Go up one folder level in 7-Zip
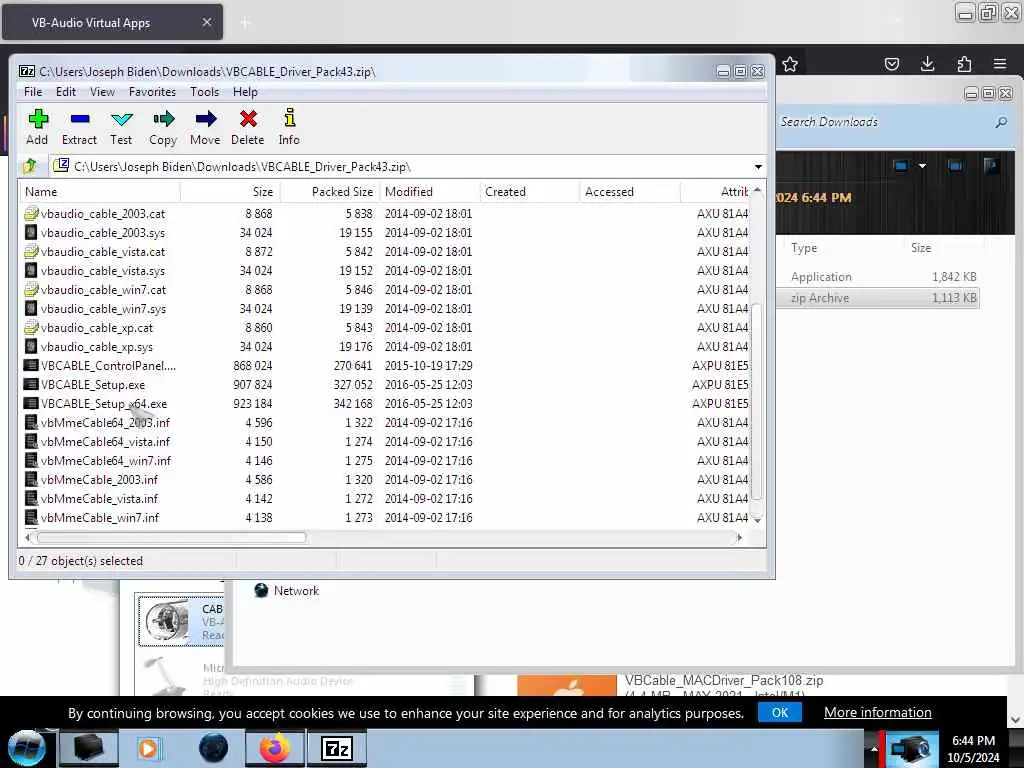The image size is (1024, 768). (x=30, y=167)
